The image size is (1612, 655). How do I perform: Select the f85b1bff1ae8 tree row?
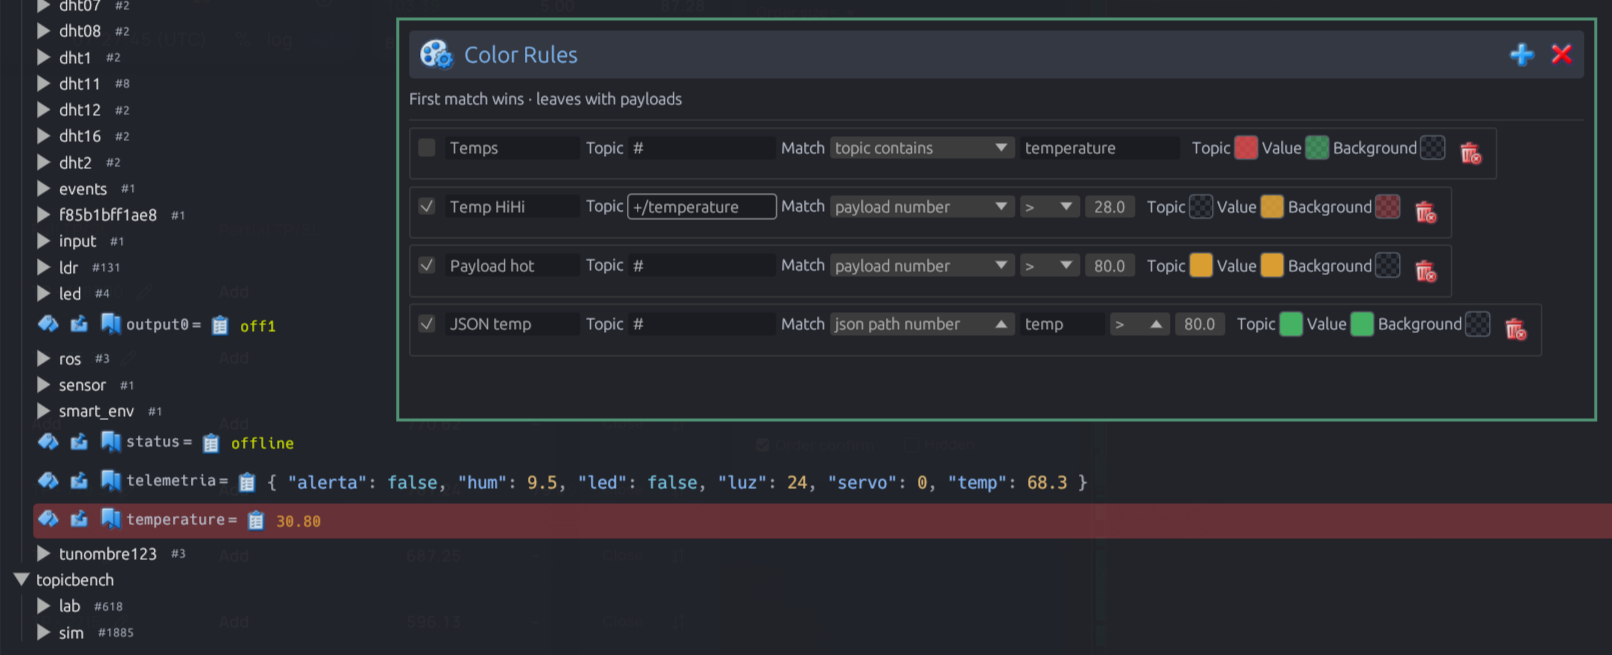pyautogui.click(x=110, y=214)
